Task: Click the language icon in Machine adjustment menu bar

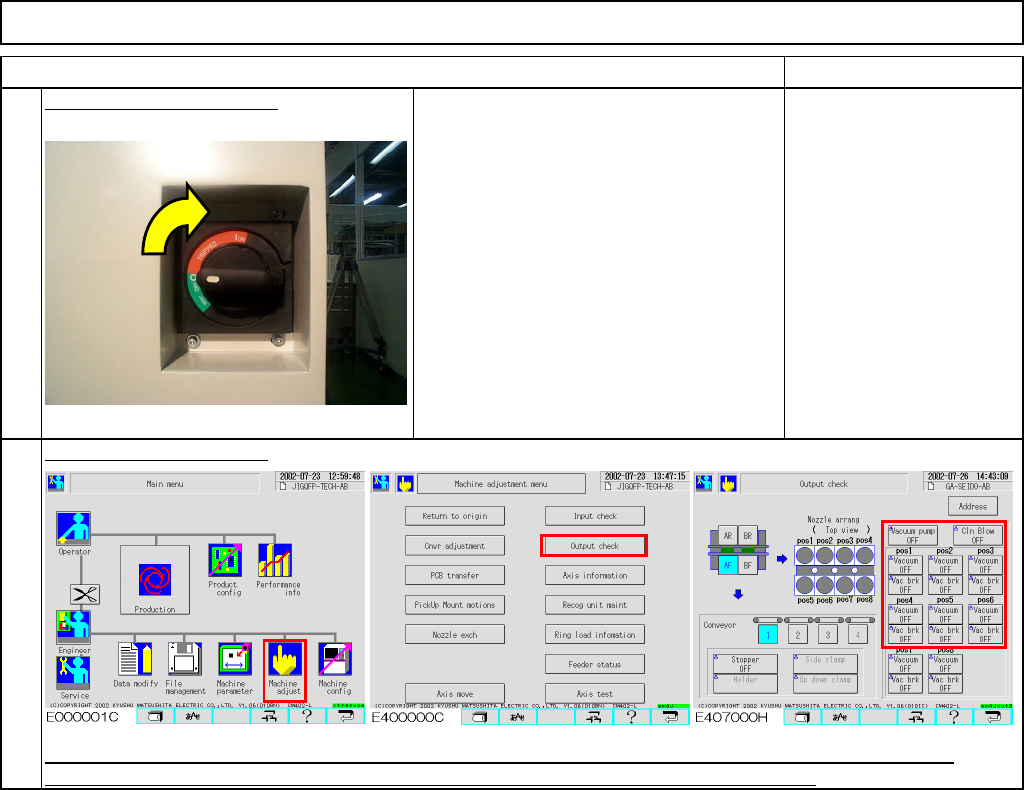Action: pos(518,717)
